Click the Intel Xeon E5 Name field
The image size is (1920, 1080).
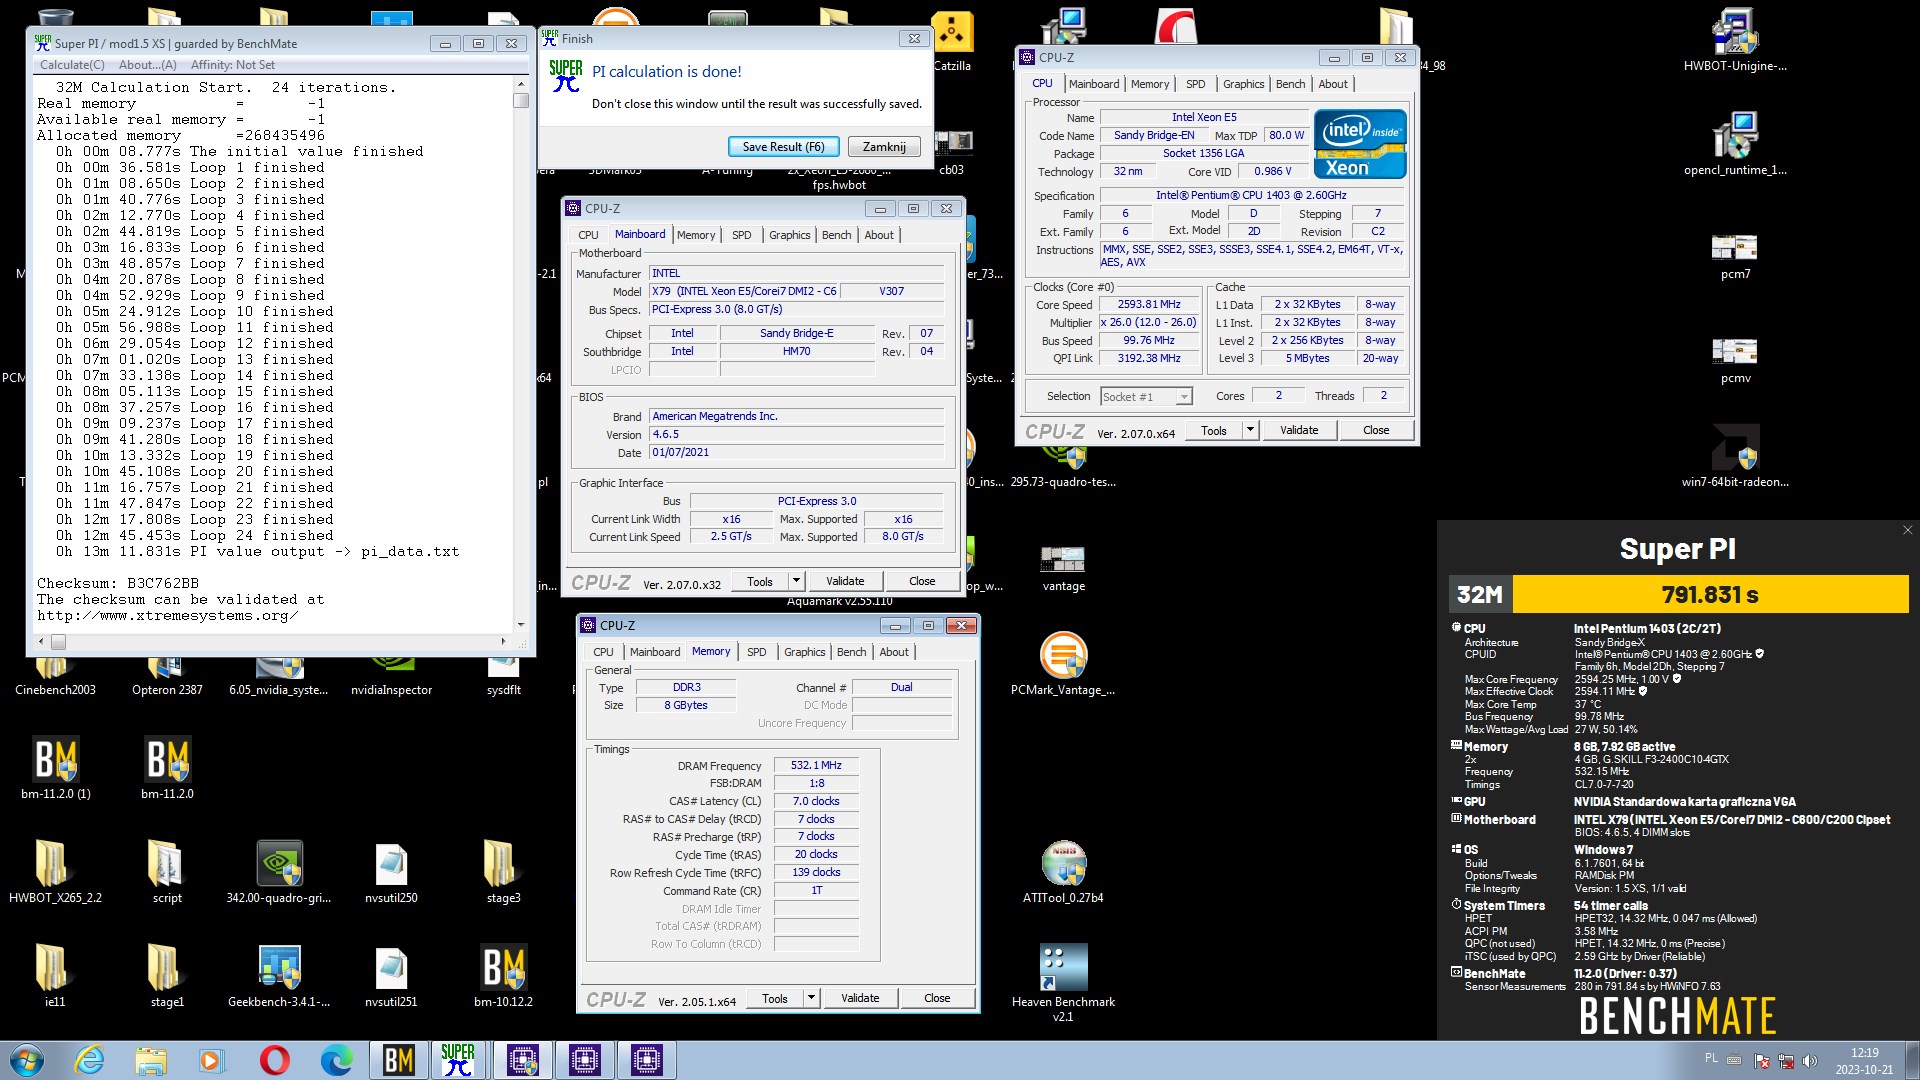(1204, 117)
